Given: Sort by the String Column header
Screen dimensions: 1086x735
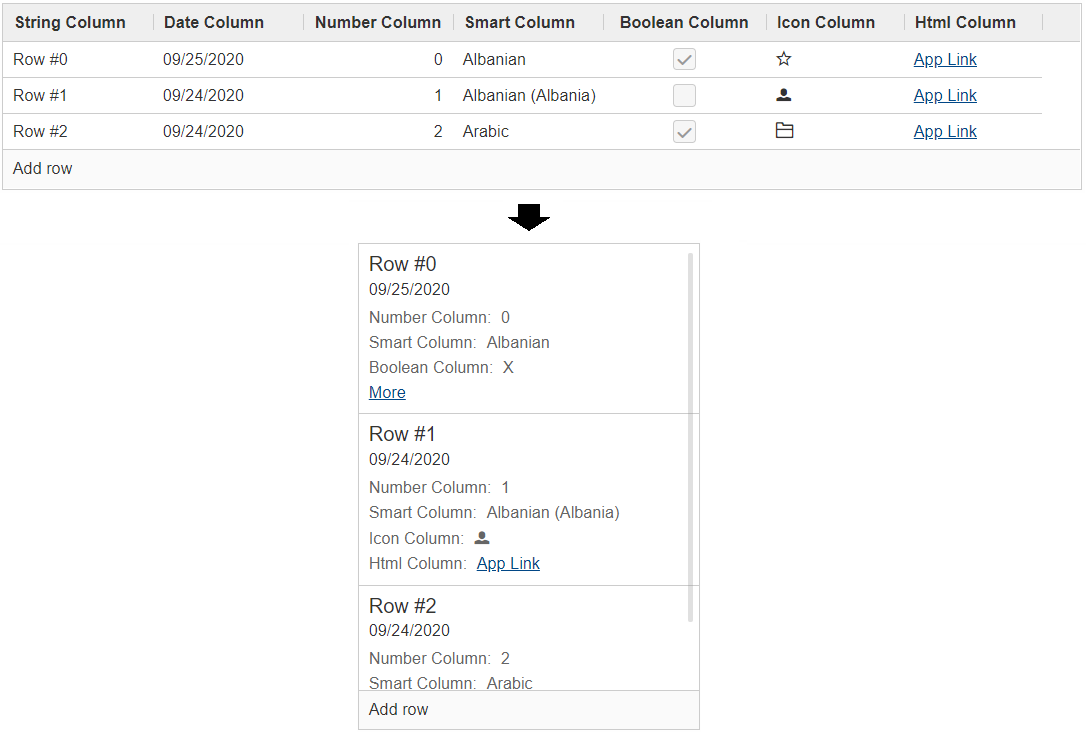Looking at the screenshot, I should pyautogui.click(x=70, y=22).
